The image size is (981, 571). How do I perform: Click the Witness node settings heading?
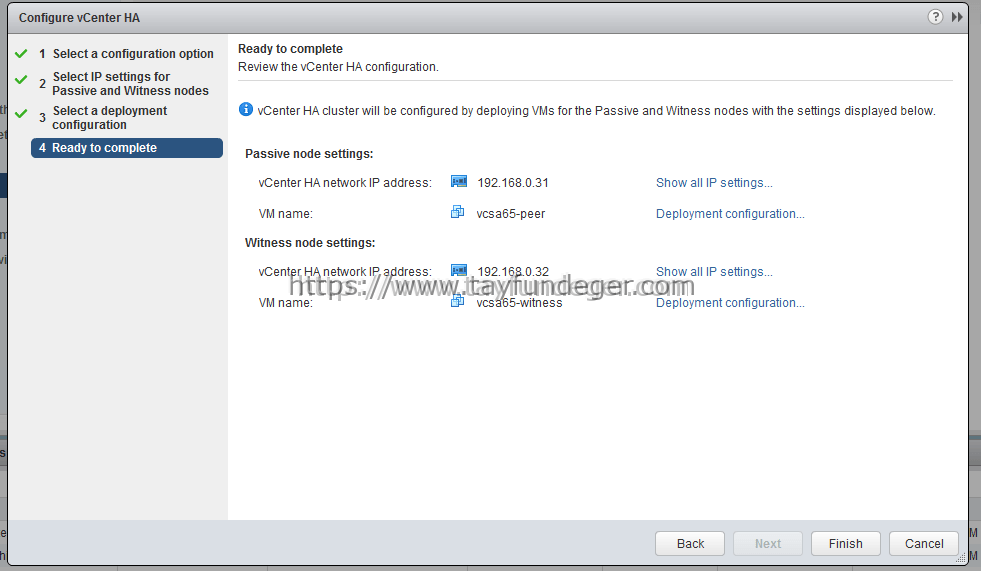[x=310, y=243]
